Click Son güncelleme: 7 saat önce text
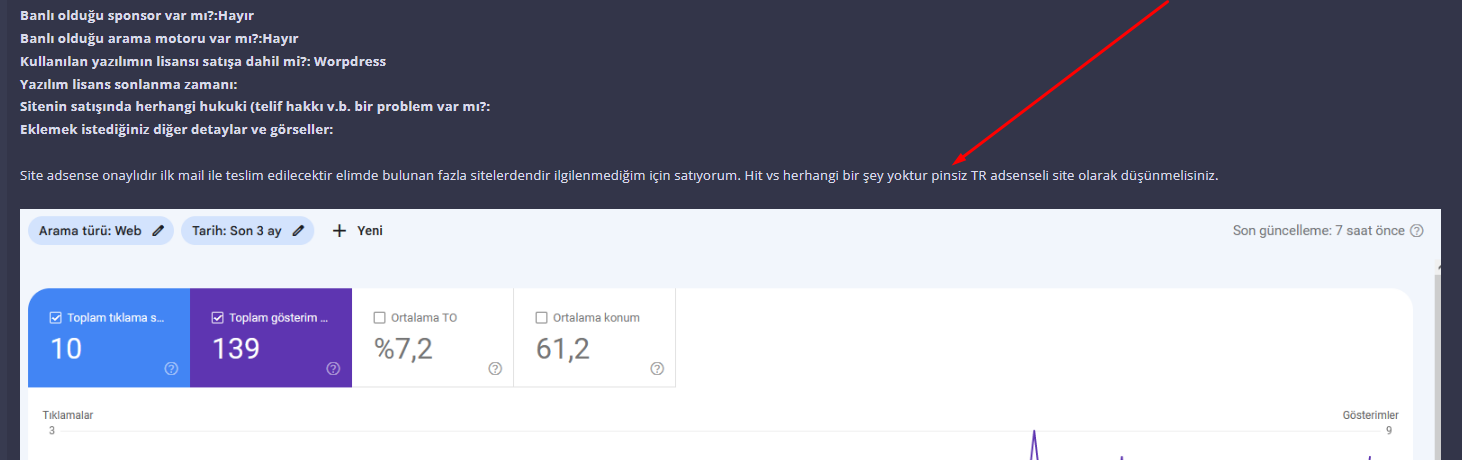 (x=1319, y=231)
